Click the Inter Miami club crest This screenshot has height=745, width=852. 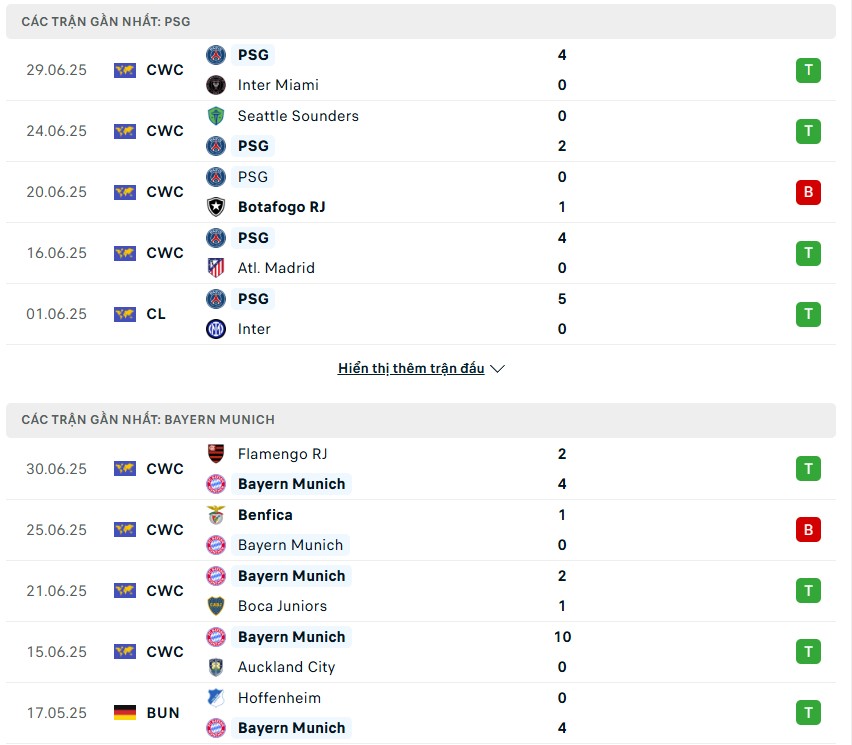[216, 85]
